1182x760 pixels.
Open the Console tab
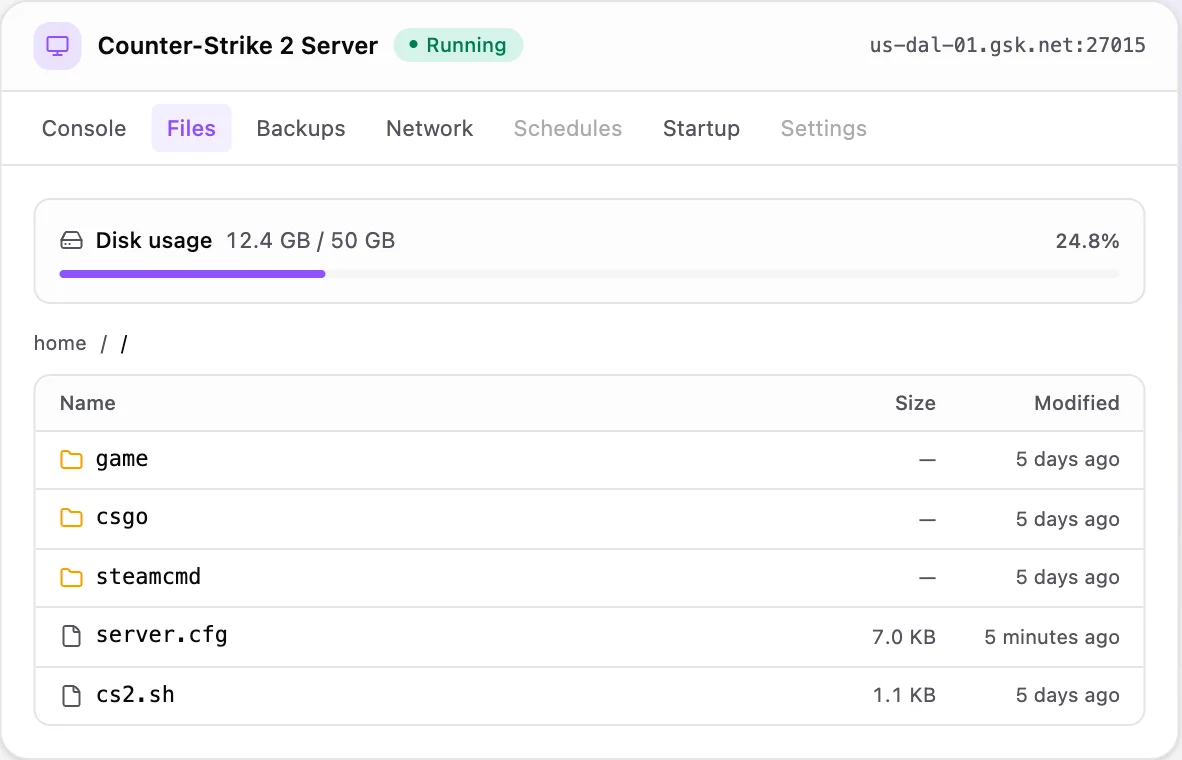tap(84, 128)
